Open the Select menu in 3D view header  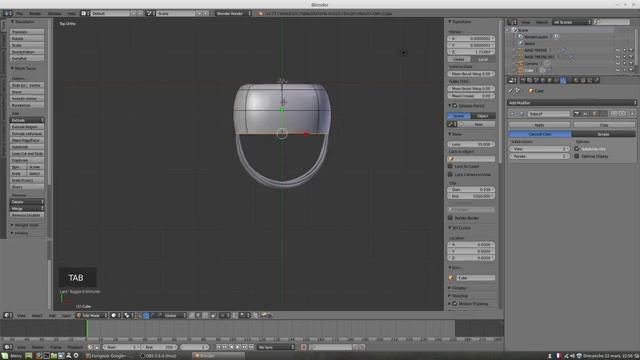click(37, 315)
